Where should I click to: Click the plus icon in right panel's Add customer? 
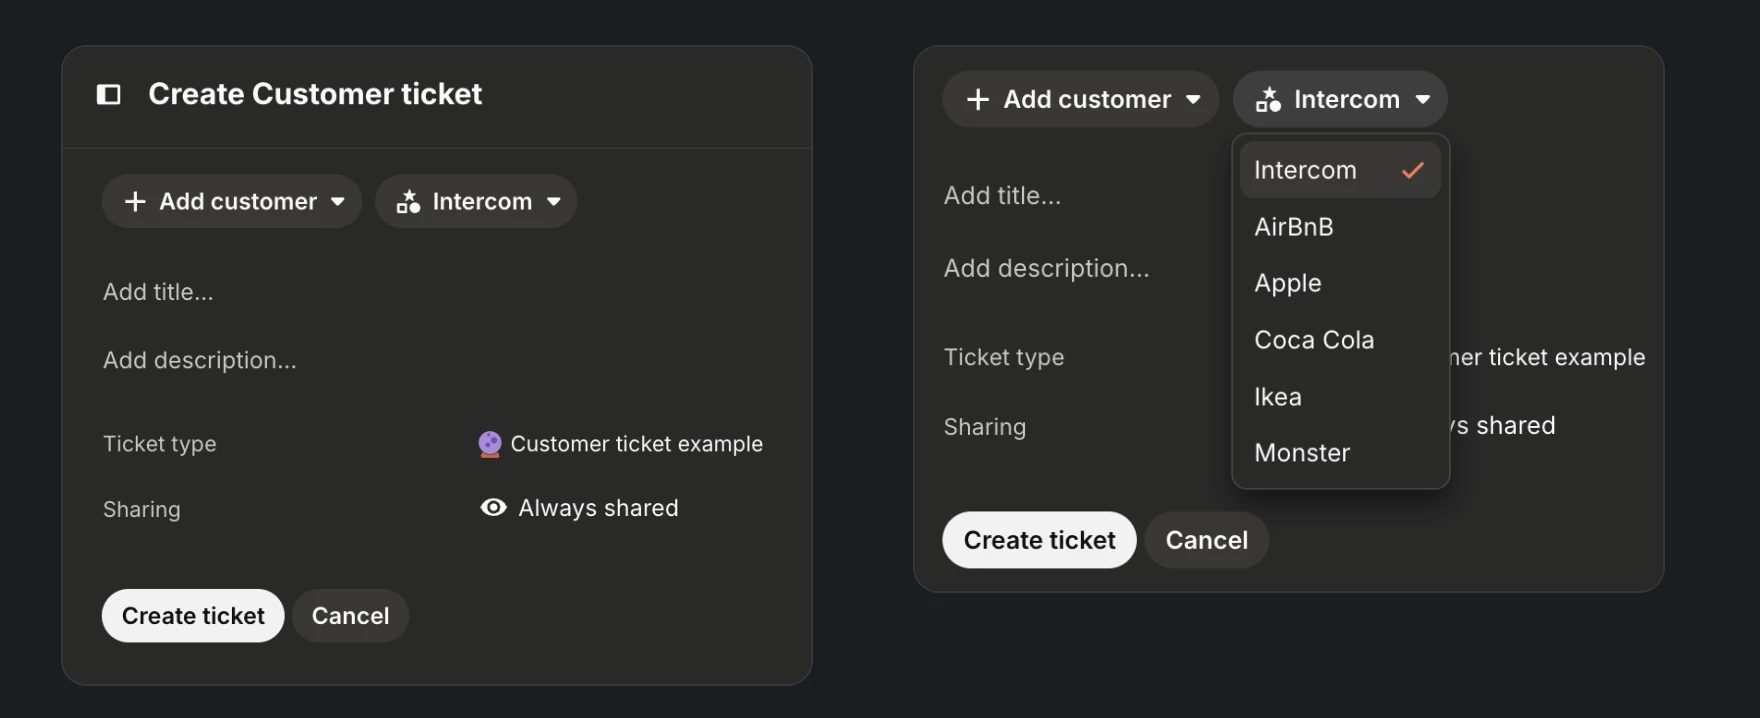(978, 100)
